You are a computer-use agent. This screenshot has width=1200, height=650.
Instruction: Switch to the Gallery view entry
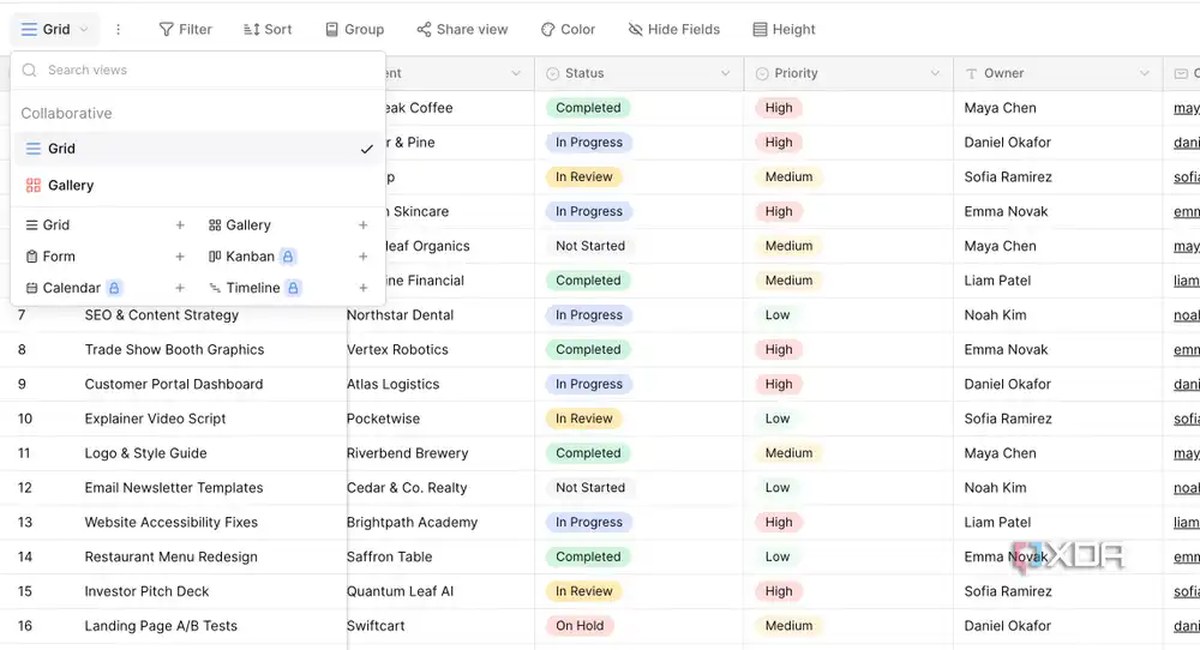198,185
